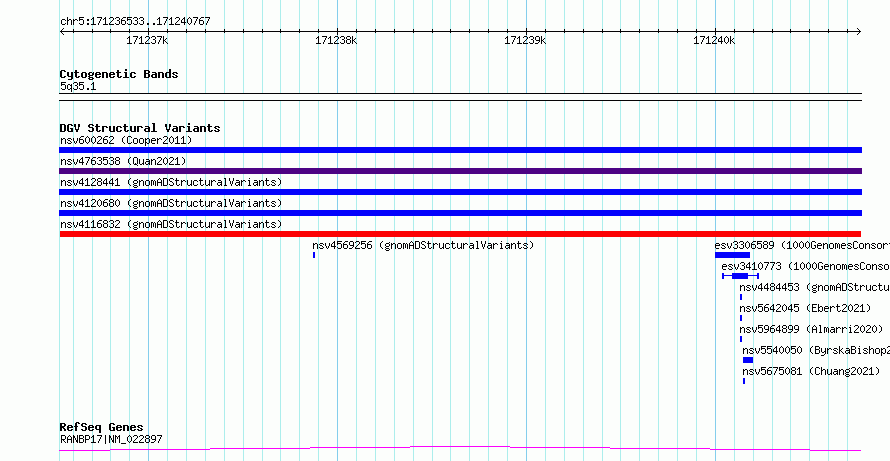Click the blue tick under nsv5675081
This screenshot has width=890, height=461.
(744, 381)
